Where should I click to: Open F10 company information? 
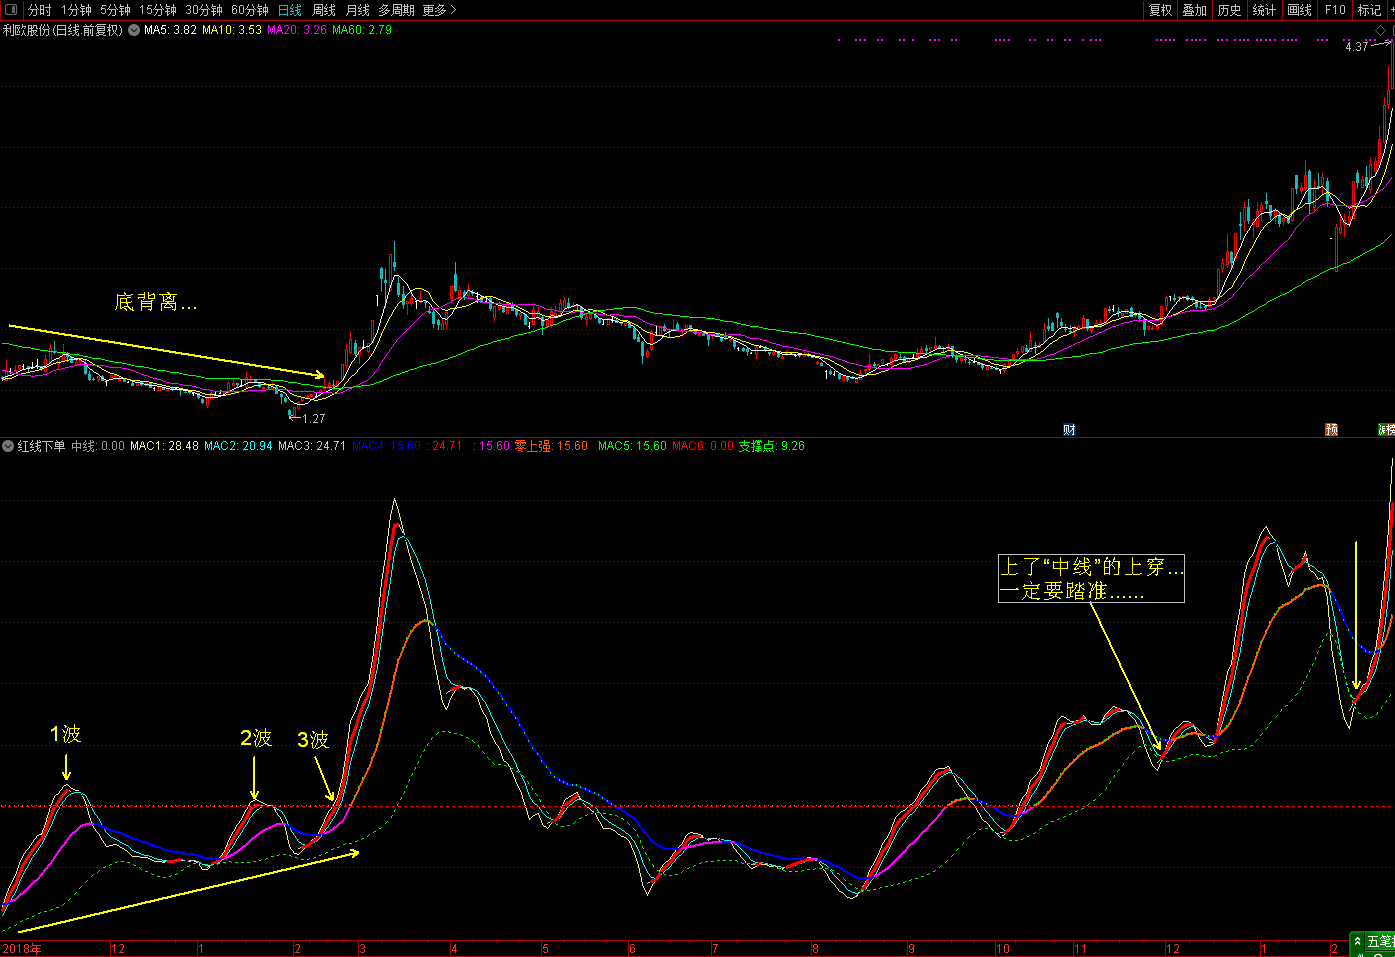click(x=1335, y=10)
